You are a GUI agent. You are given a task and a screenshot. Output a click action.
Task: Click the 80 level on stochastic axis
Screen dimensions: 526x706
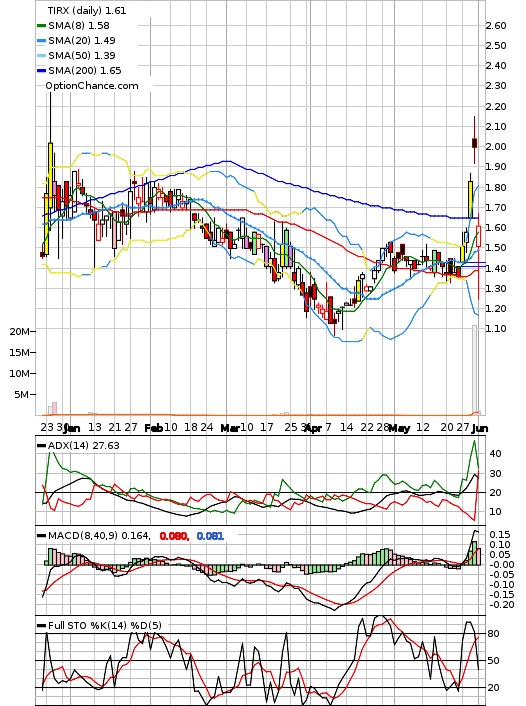click(493, 634)
